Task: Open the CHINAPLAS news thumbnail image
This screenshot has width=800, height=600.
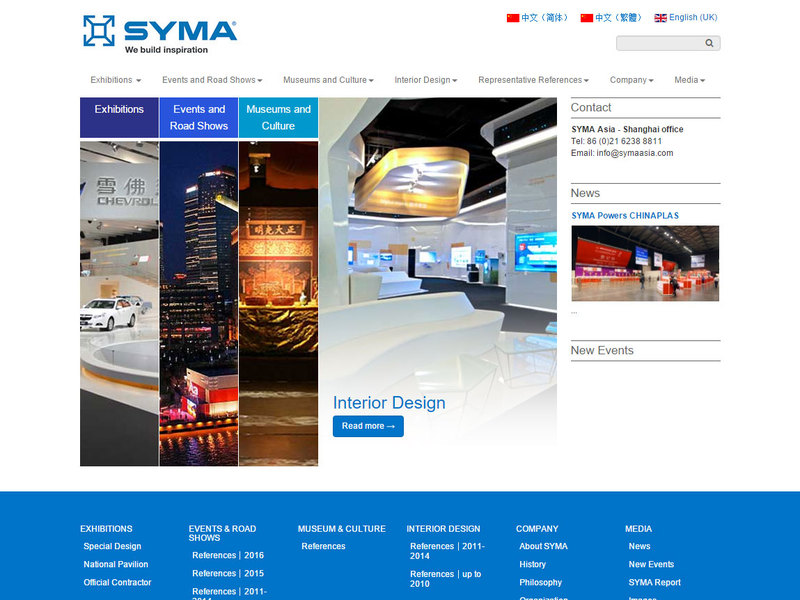Action: tap(645, 263)
